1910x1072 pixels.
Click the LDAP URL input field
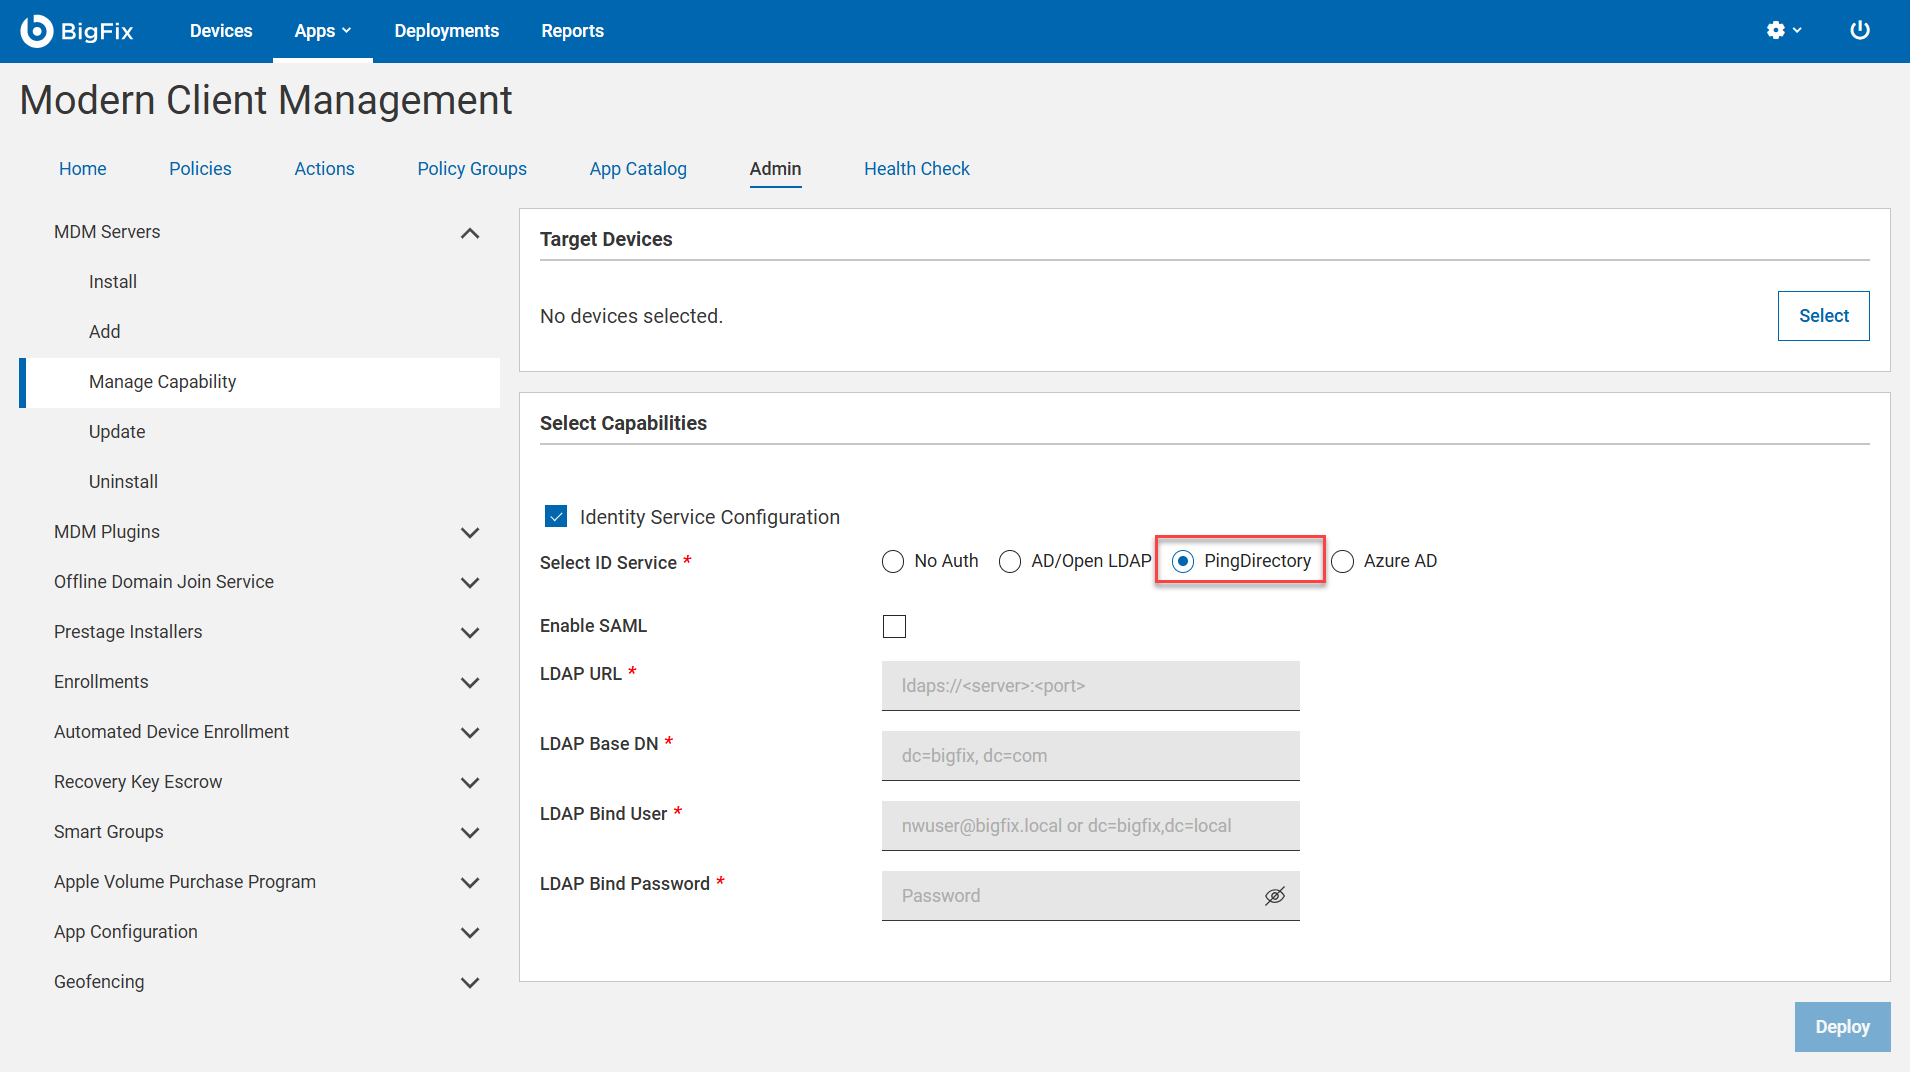tap(1090, 686)
